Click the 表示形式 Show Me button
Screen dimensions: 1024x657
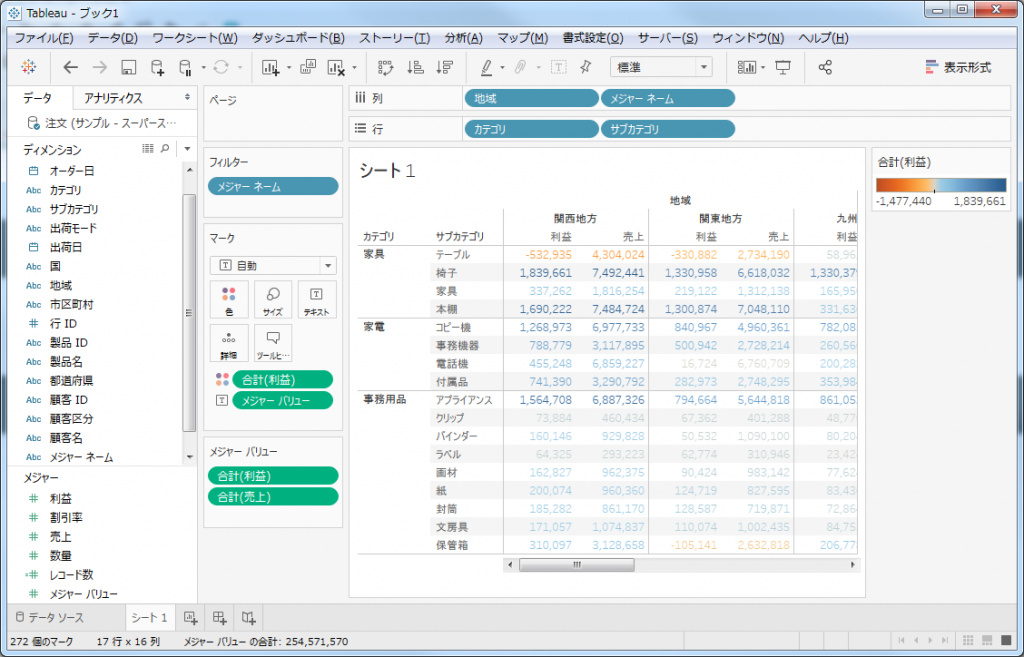(958, 67)
